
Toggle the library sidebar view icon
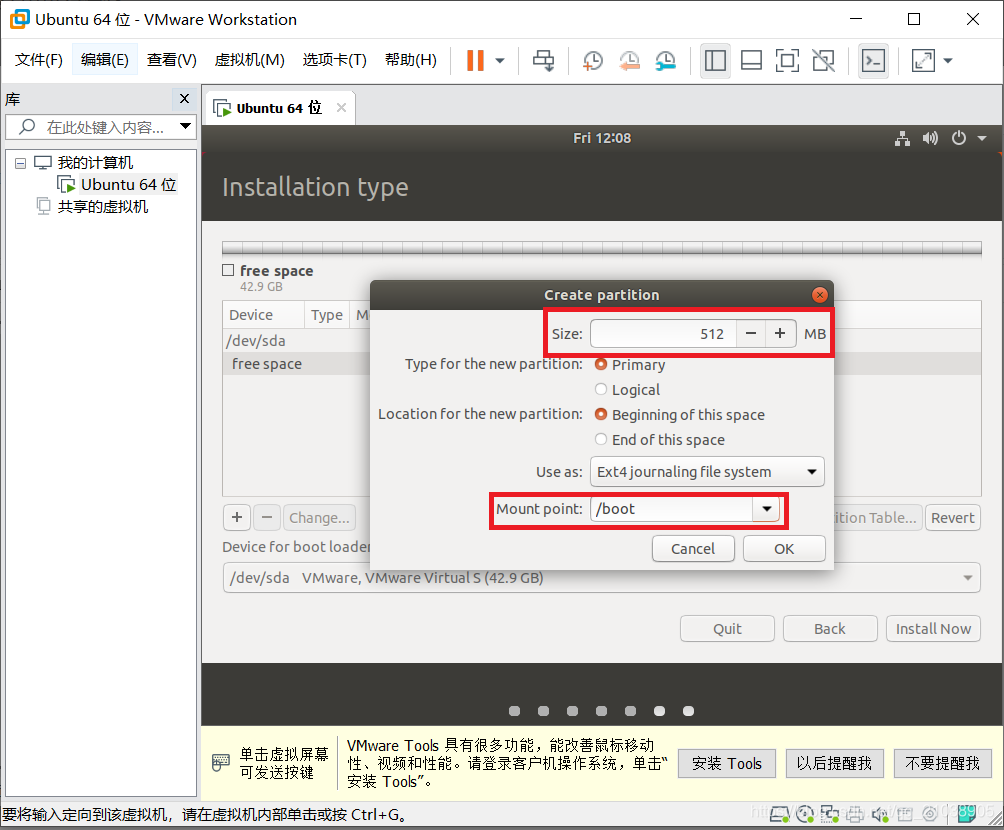coord(715,61)
